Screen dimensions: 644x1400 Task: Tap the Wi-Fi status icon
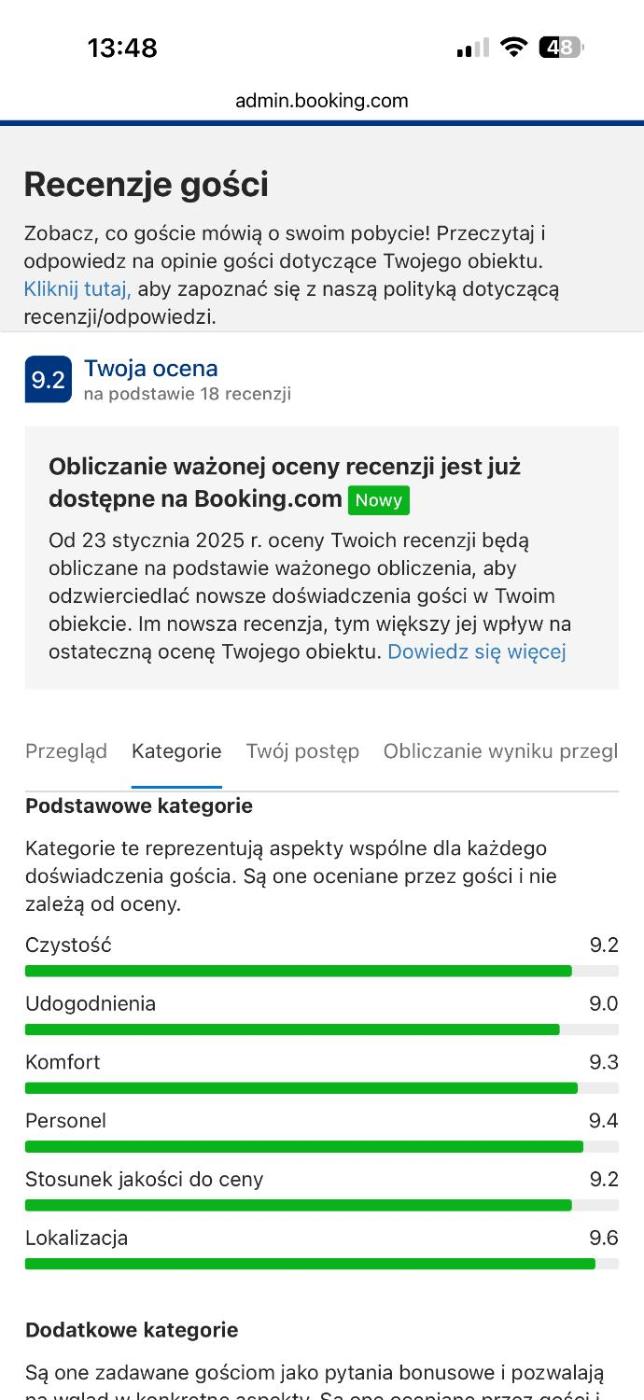pos(514,47)
